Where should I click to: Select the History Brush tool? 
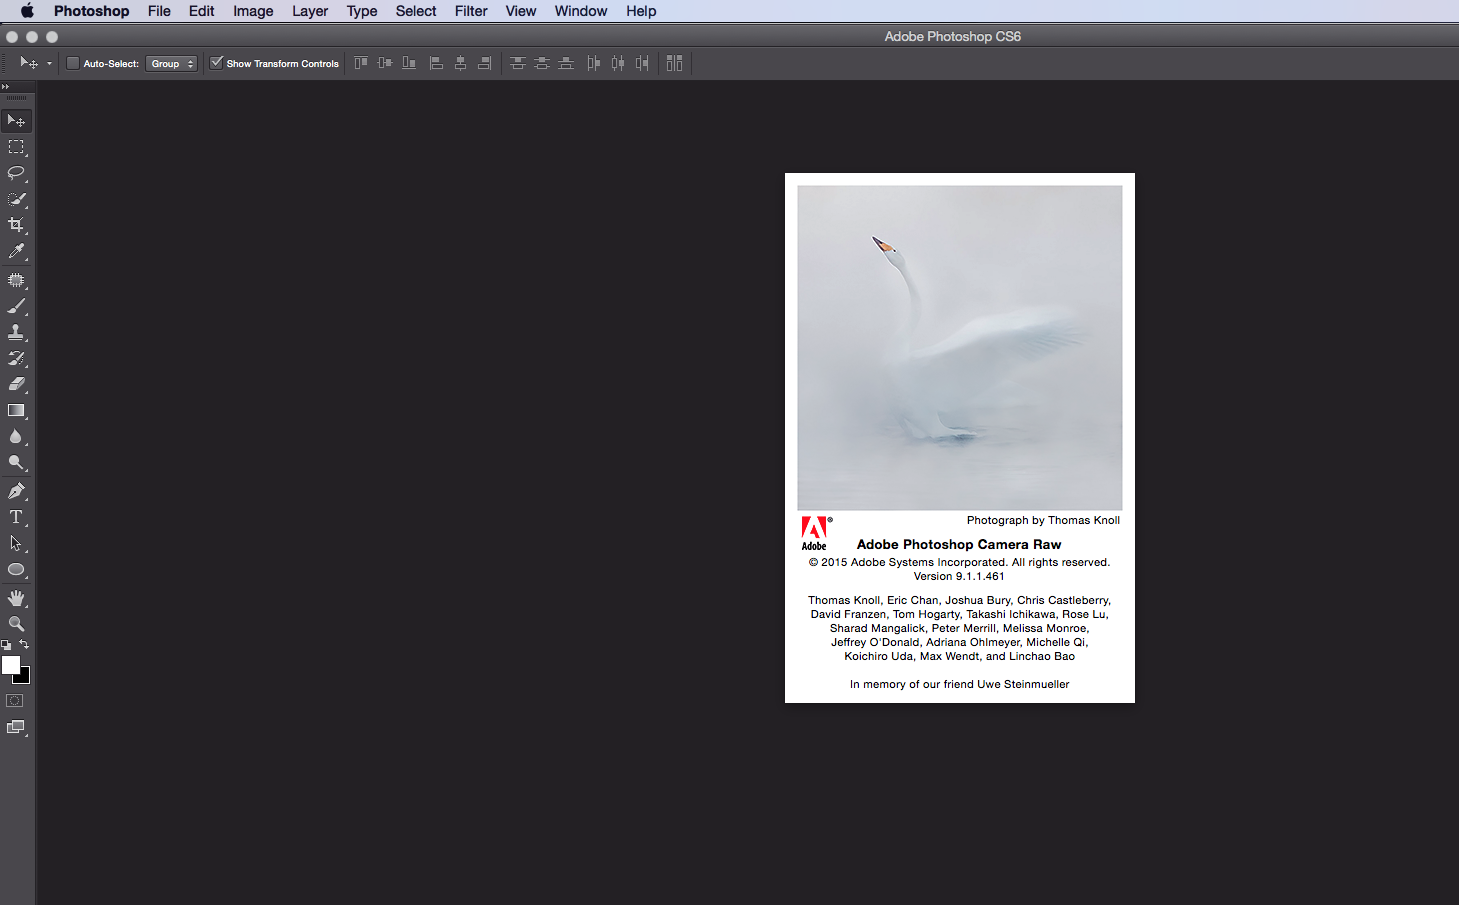(16, 359)
